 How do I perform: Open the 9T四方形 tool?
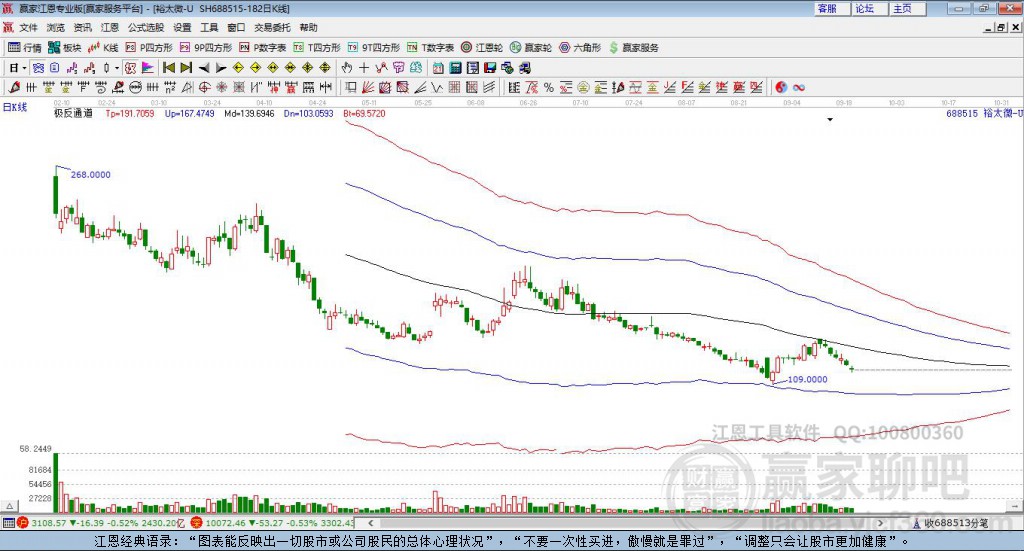[x=374, y=48]
